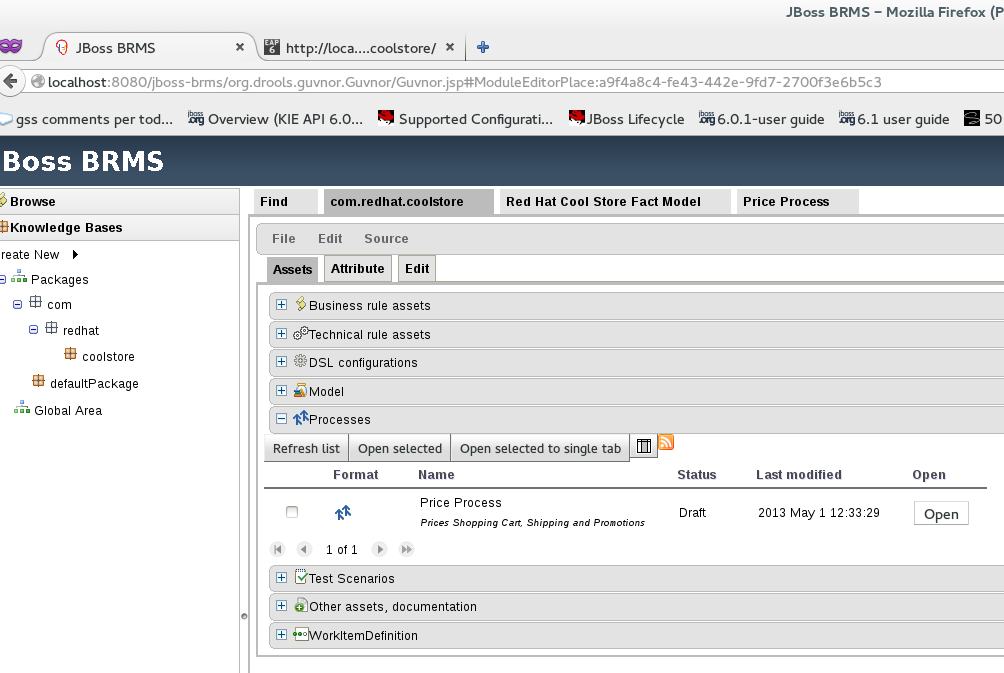1004x673 pixels.
Task: Go to first page of list
Action: 277,549
